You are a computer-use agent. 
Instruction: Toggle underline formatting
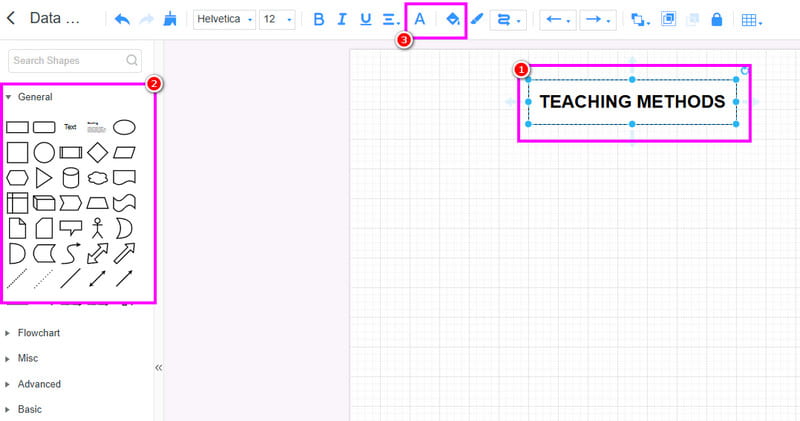coord(365,19)
